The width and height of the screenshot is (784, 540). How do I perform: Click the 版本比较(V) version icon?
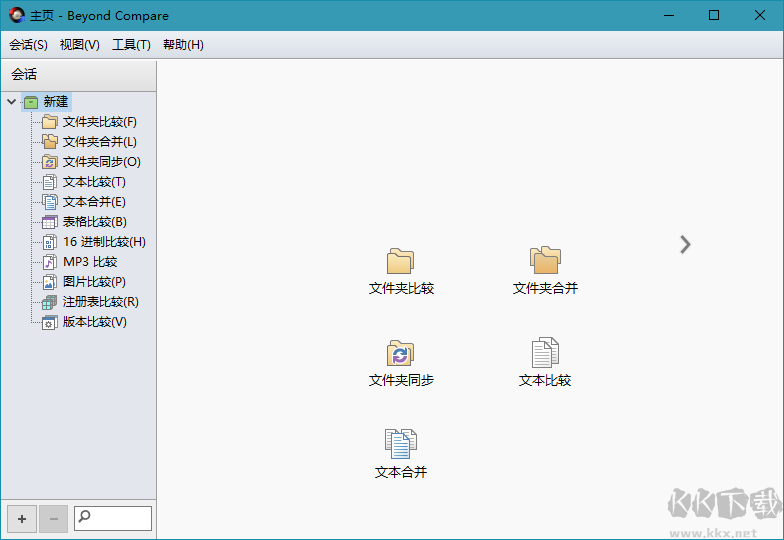pos(50,322)
